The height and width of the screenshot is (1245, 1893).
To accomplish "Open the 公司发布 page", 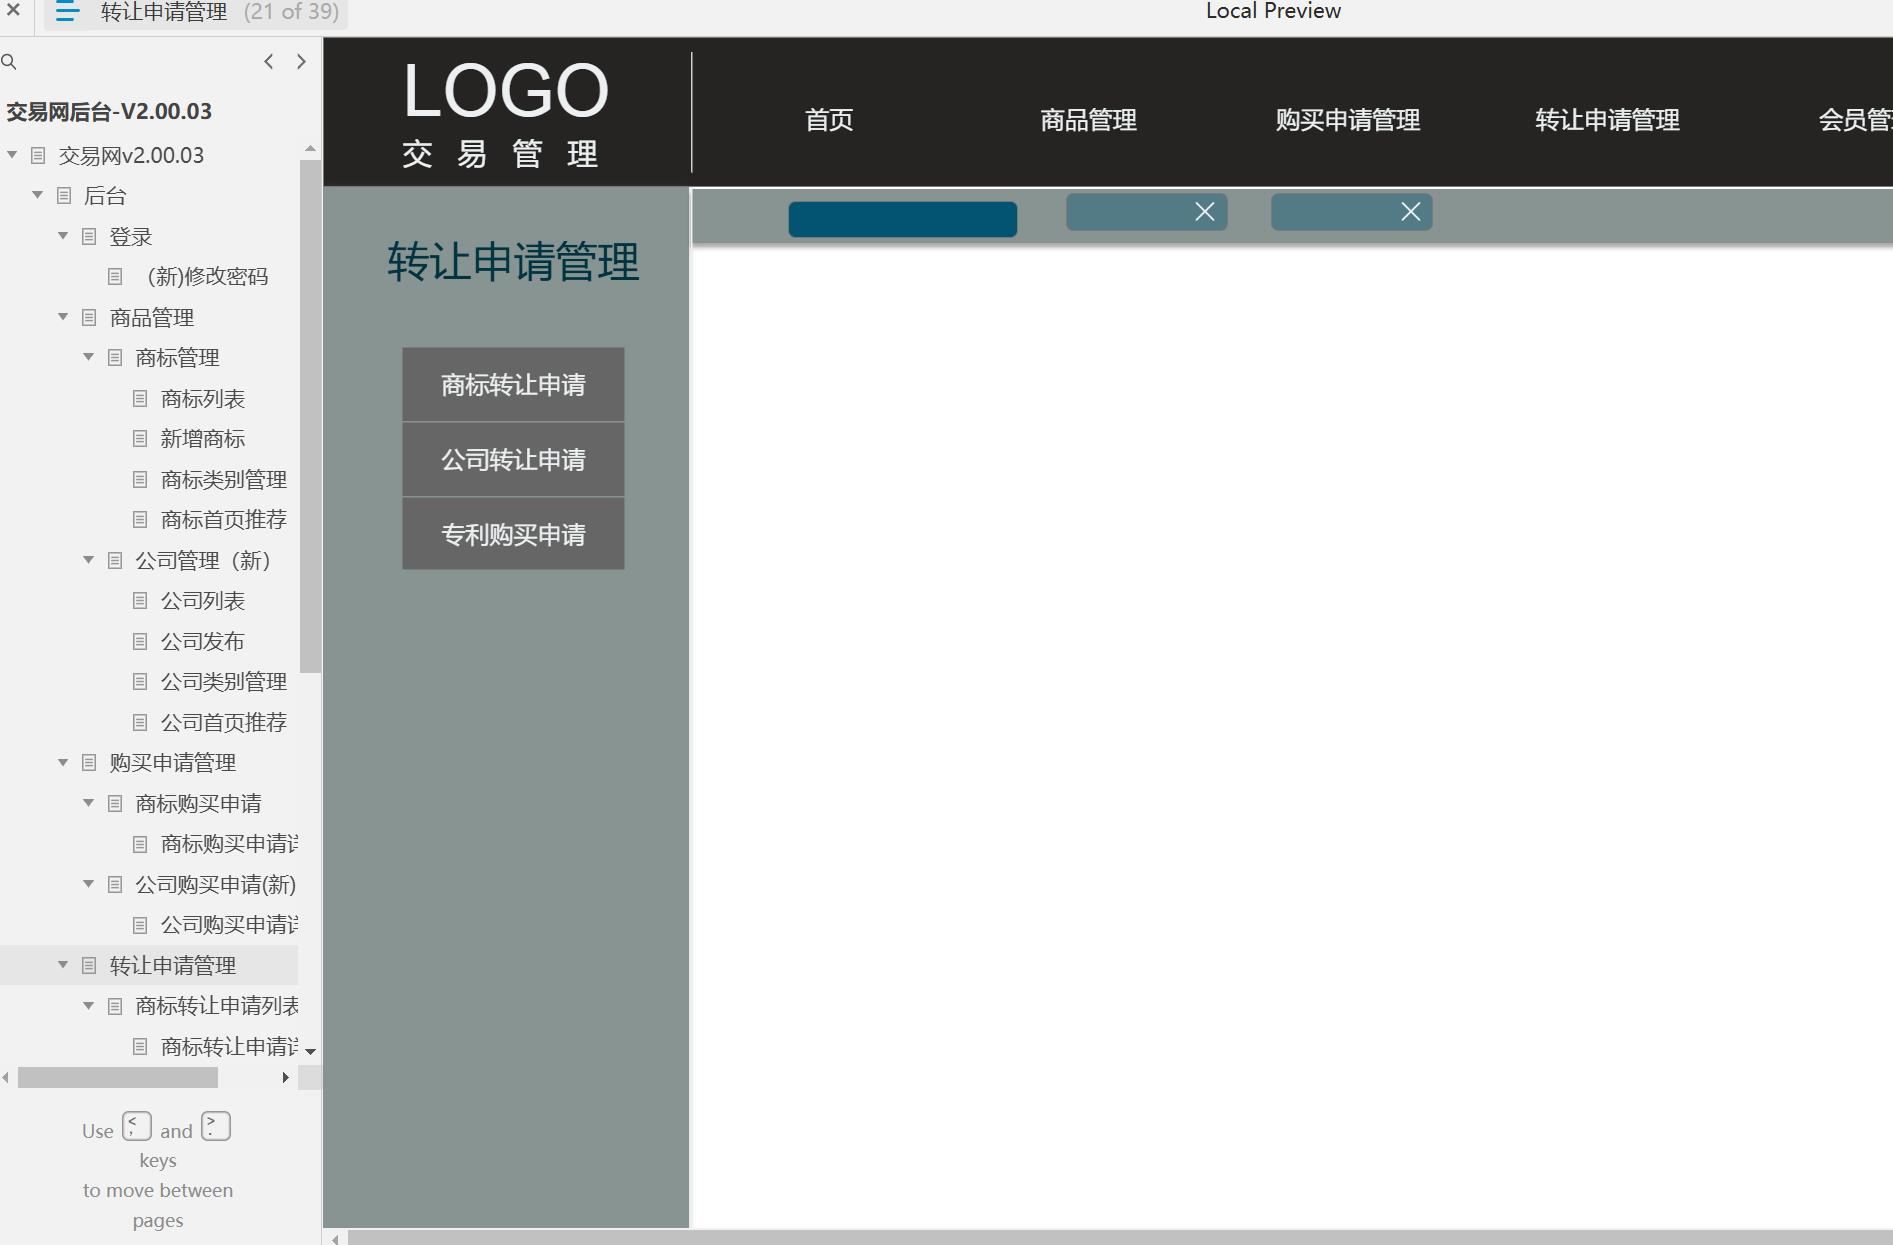I will pyautogui.click(x=202, y=641).
